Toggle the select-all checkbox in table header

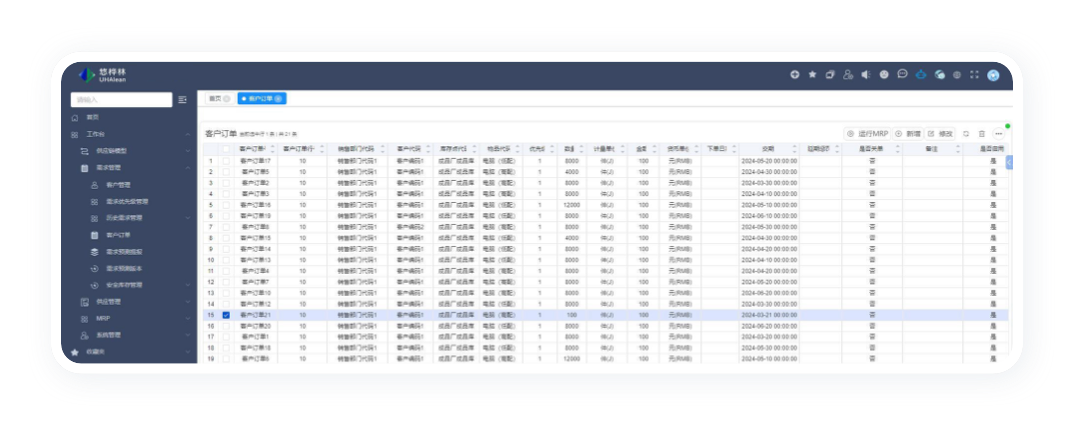coord(226,149)
